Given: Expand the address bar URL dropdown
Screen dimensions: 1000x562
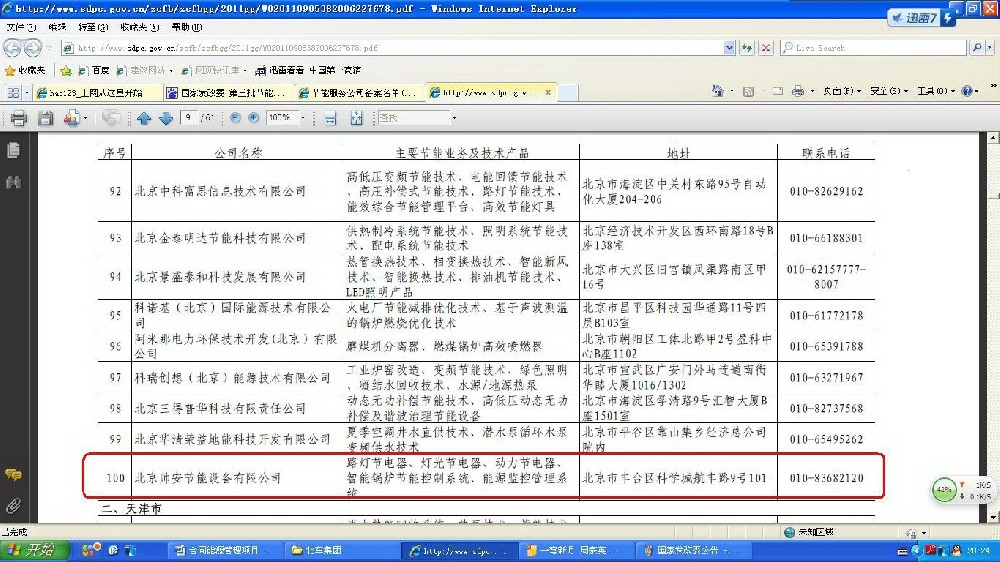Looking at the screenshot, I should pyautogui.click(x=728, y=47).
